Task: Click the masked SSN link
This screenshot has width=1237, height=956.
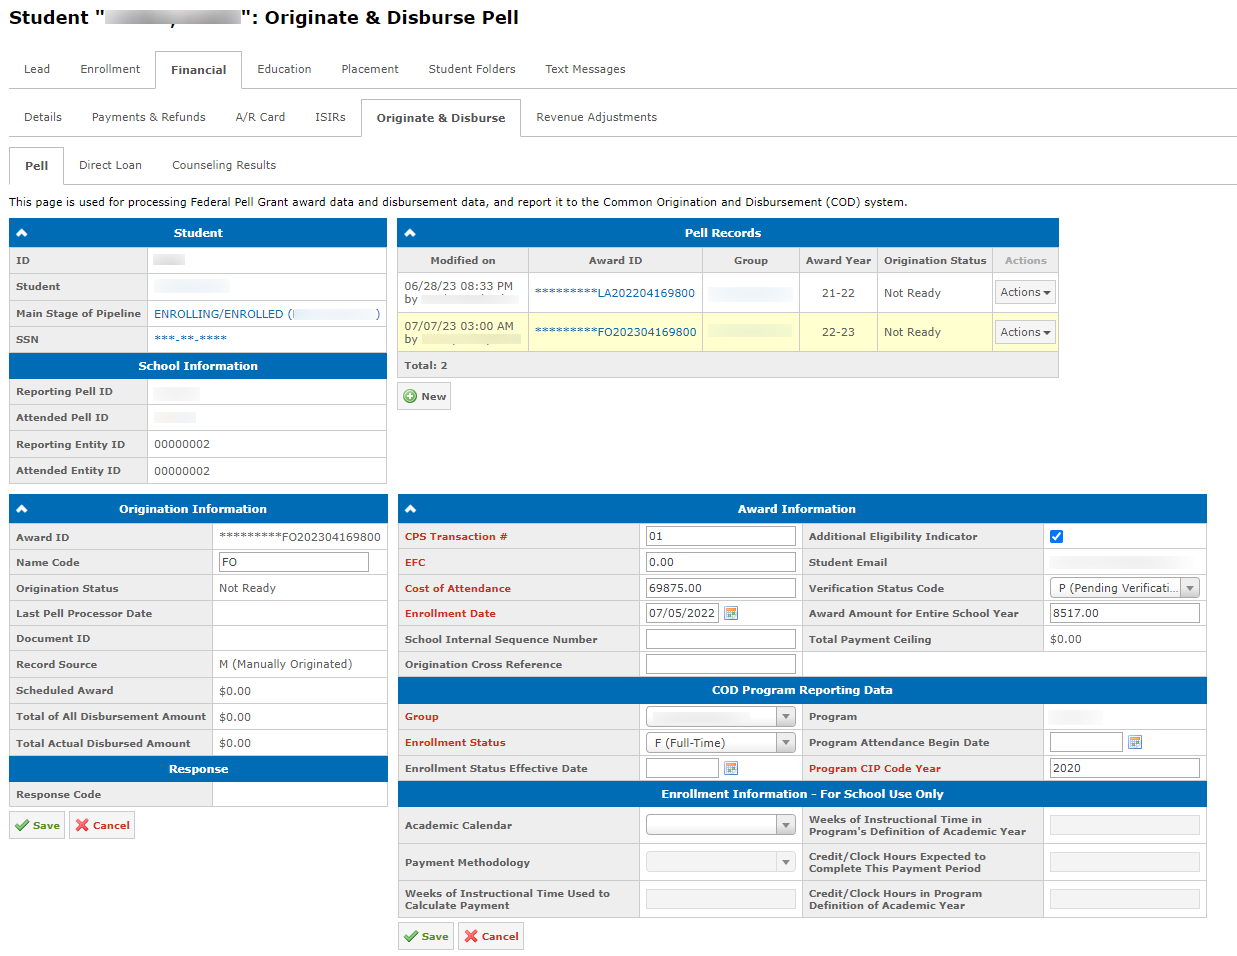Action: click(190, 340)
